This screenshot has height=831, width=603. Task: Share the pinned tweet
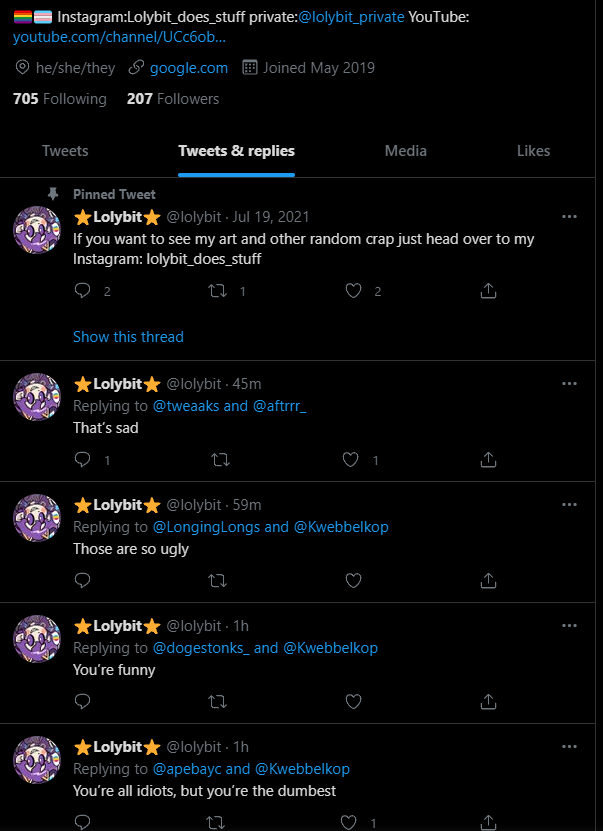(488, 291)
